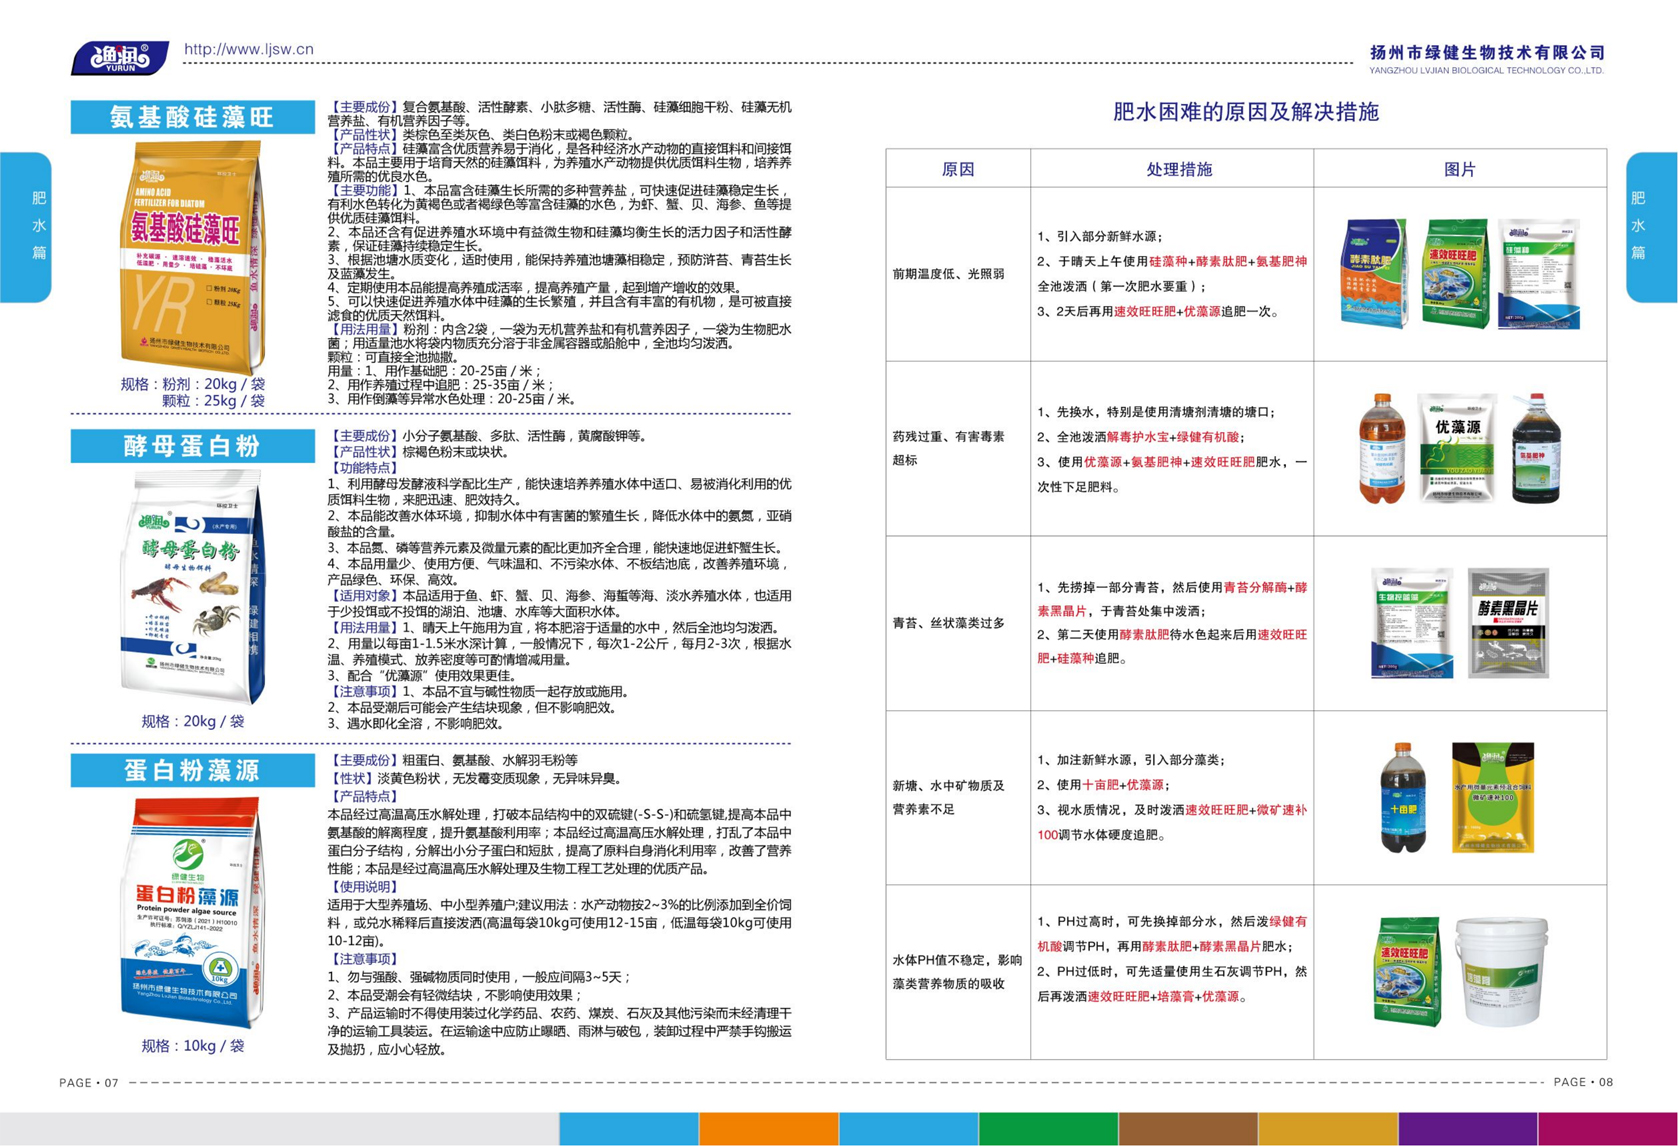Click the 十亩肥 dark bottle picture

1404,797
